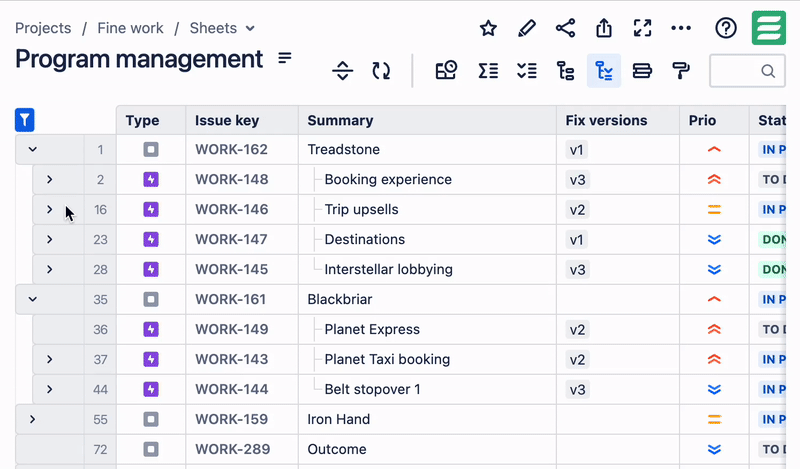
Task: Click the search magnifier icon
Action: pyautogui.click(x=768, y=71)
